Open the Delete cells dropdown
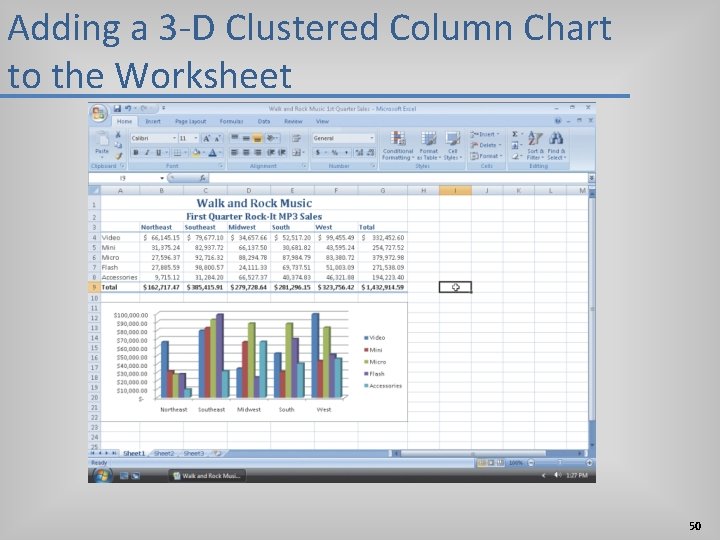This screenshot has width=720, height=540. coord(485,145)
